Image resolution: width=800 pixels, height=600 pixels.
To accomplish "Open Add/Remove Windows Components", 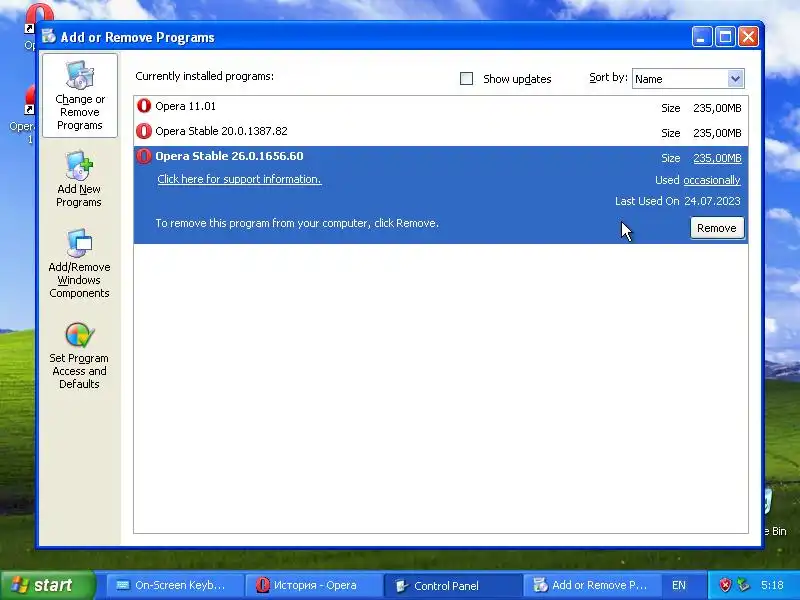I will (x=79, y=264).
